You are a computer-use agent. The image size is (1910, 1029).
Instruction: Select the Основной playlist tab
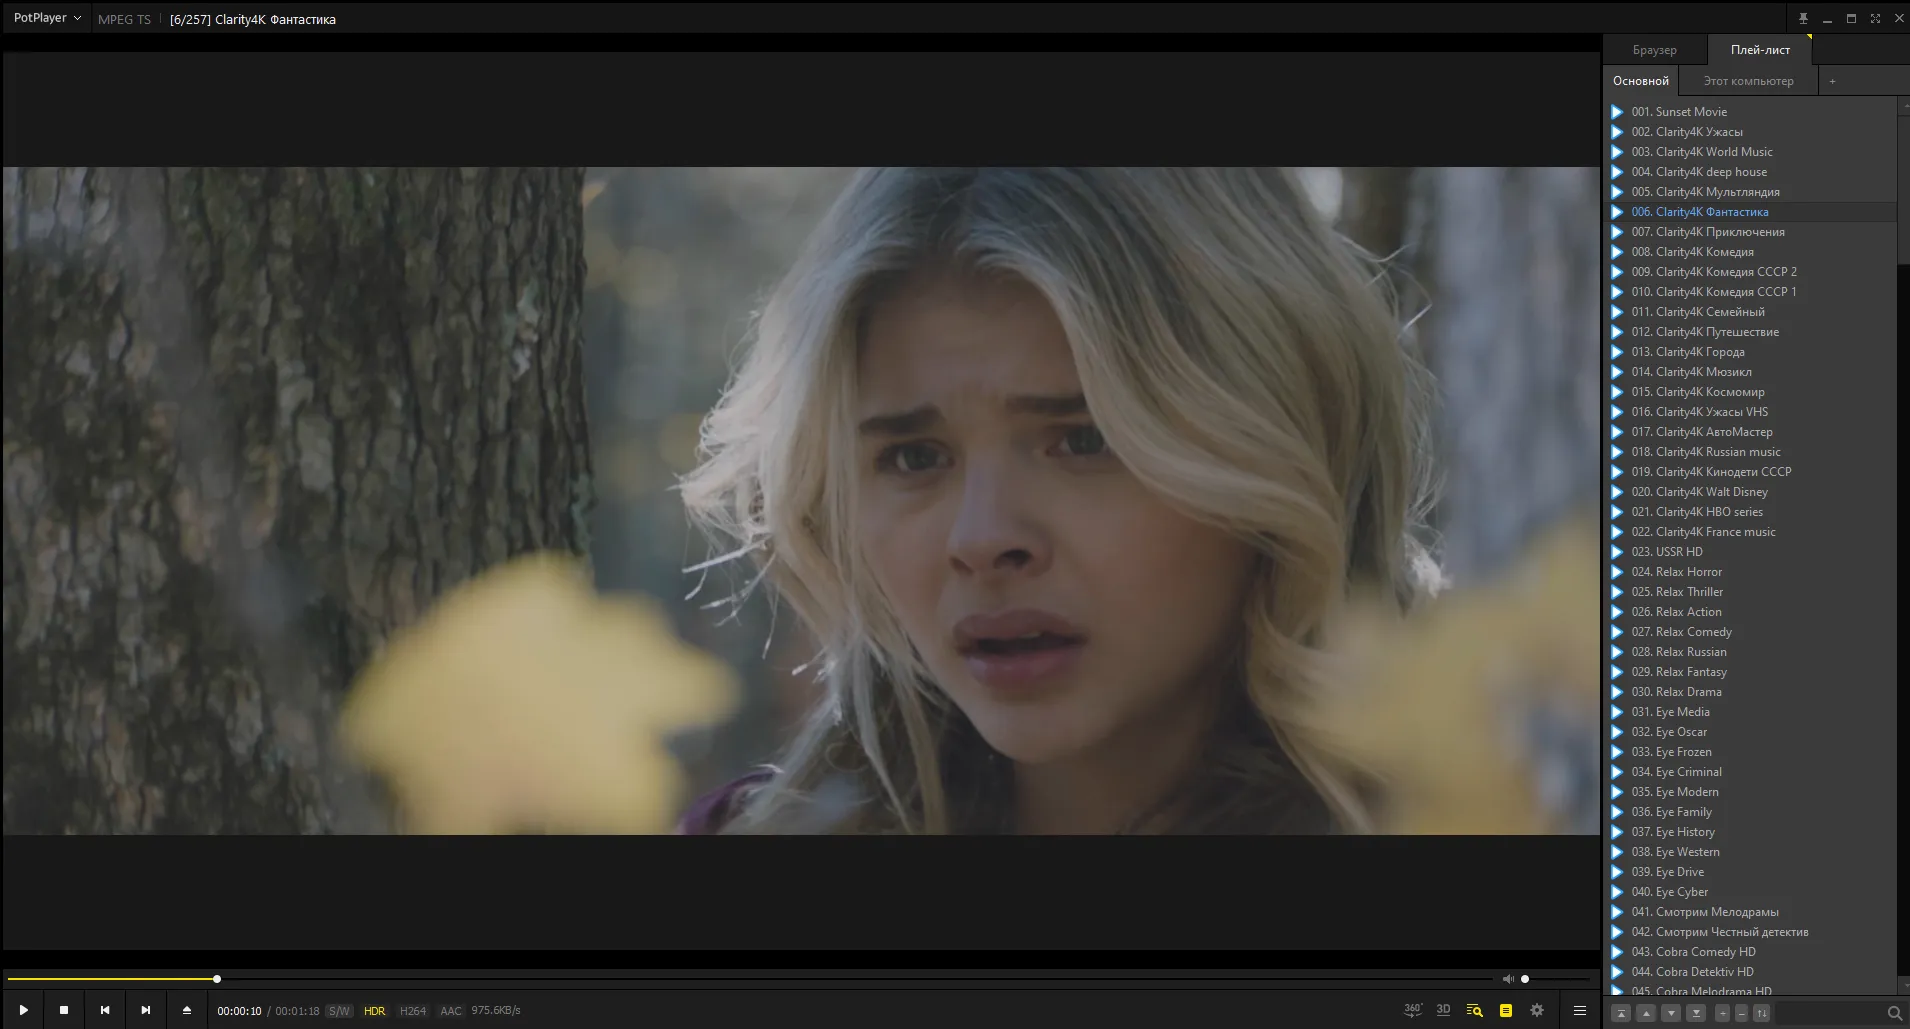pos(1640,81)
